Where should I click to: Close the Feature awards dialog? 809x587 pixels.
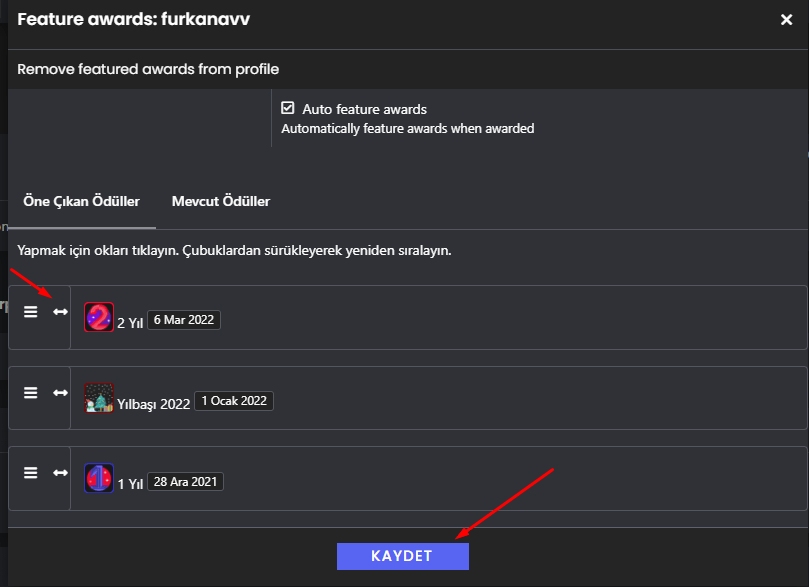coord(786,20)
